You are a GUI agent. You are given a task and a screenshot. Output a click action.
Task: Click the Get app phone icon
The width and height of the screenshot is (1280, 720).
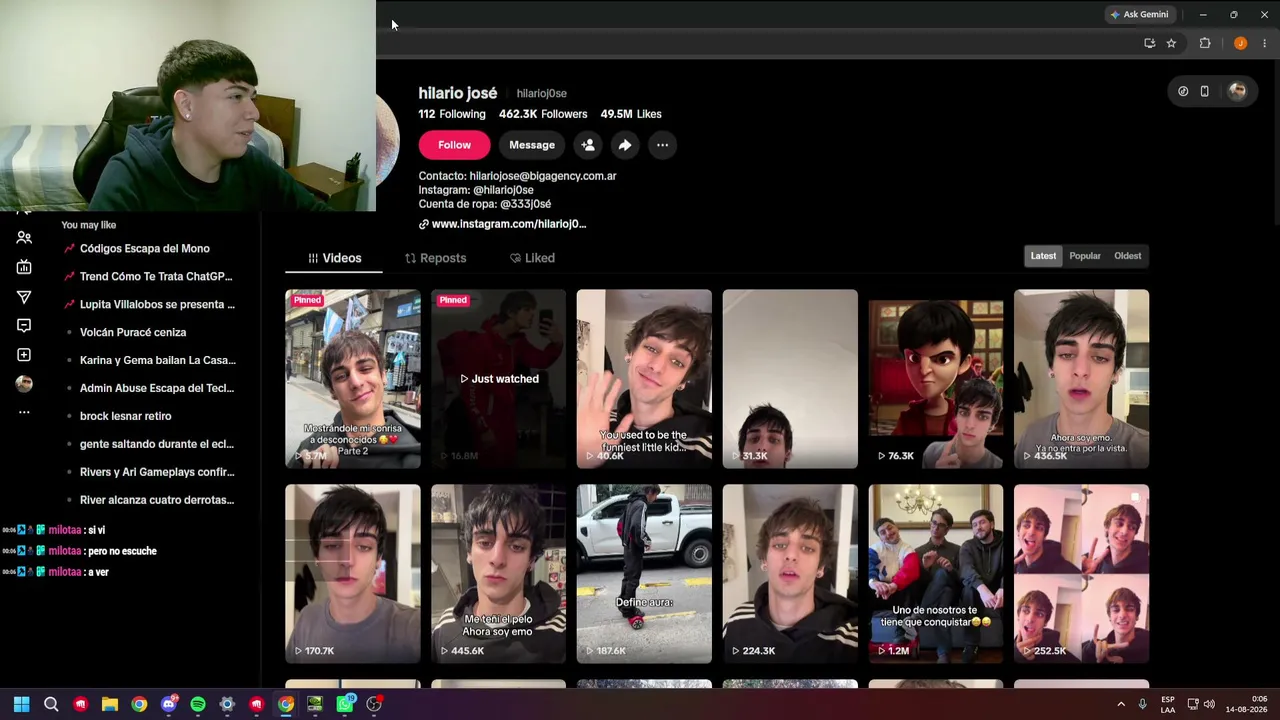1205,91
